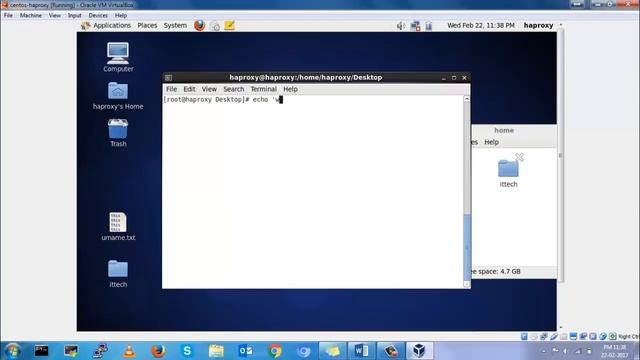Open file explorer from Windows taskbar
The width and height of the screenshot is (640, 360).
click(x=216, y=351)
